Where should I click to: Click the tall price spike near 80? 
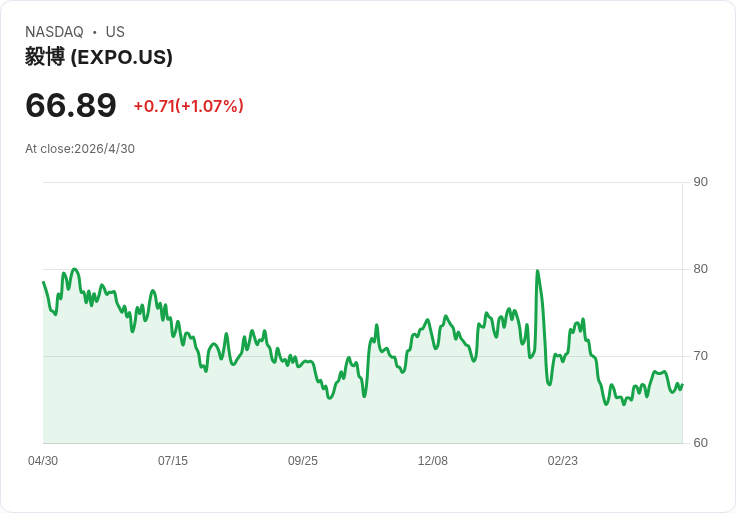tap(537, 271)
